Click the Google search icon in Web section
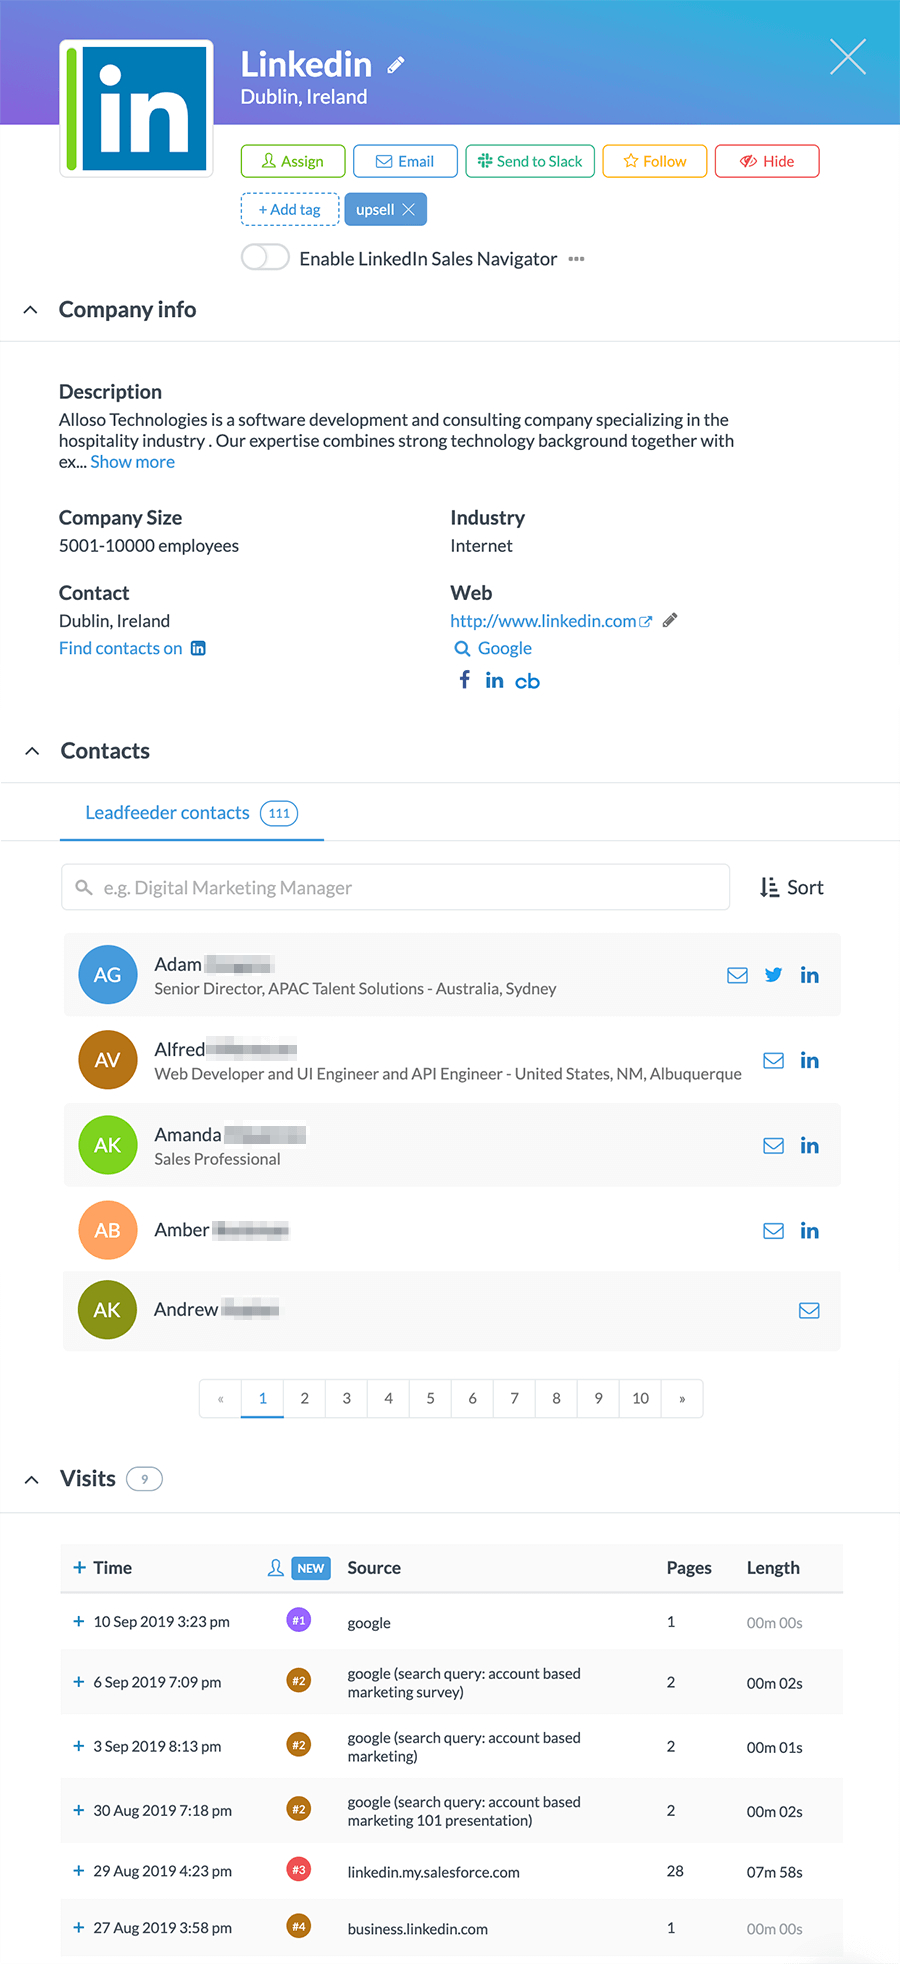Image resolution: width=900 pixels, height=1964 pixels. coord(463,648)
